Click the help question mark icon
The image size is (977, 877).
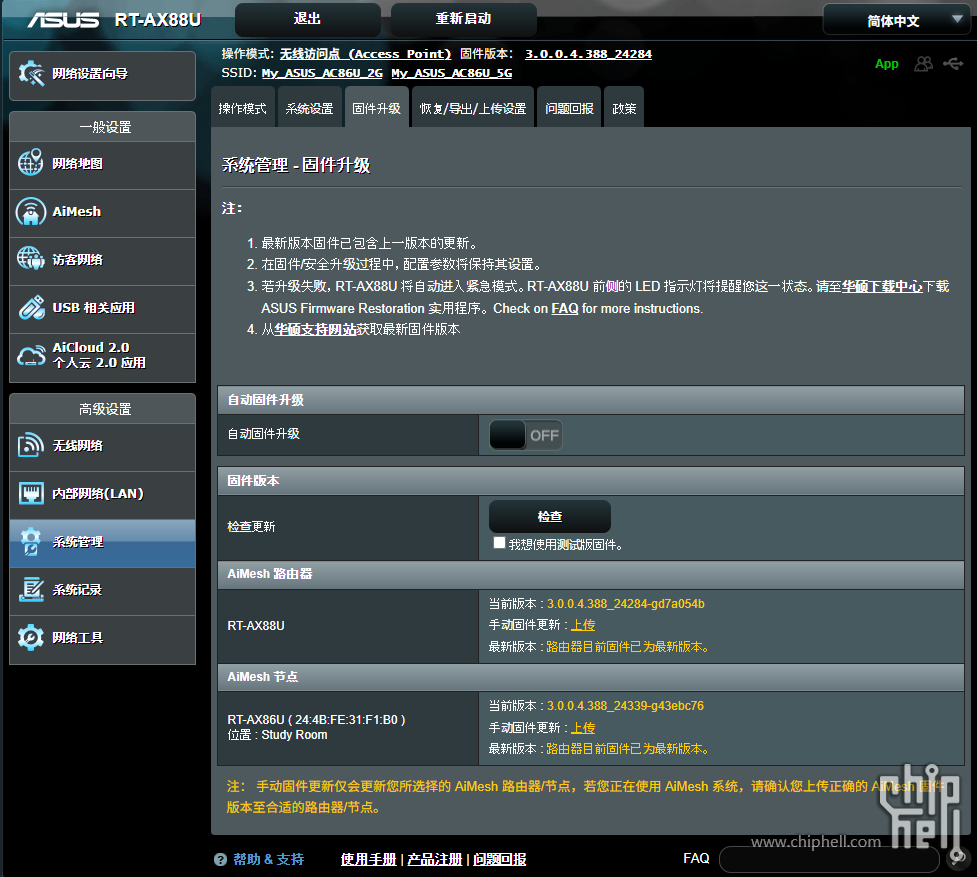point(220,860)
